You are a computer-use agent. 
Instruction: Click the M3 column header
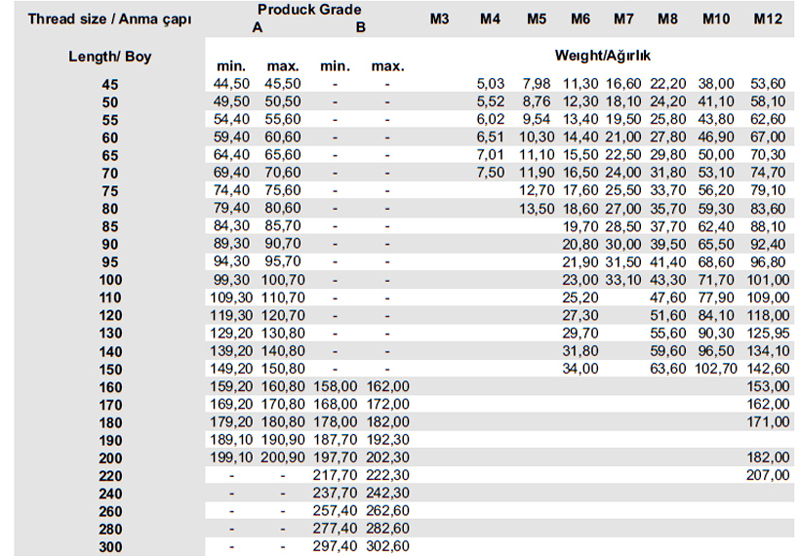(438, 19)
